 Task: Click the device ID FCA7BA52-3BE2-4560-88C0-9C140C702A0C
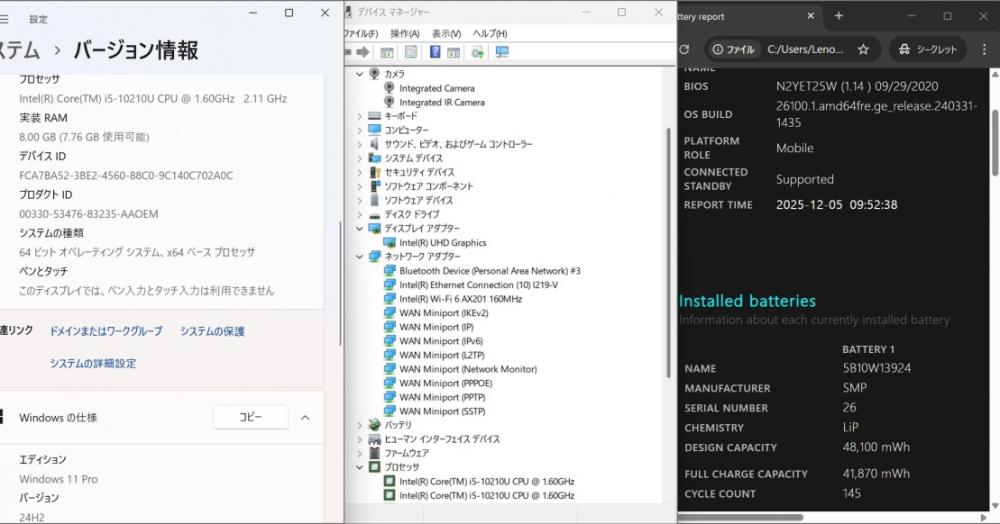(x=126, y=175)
